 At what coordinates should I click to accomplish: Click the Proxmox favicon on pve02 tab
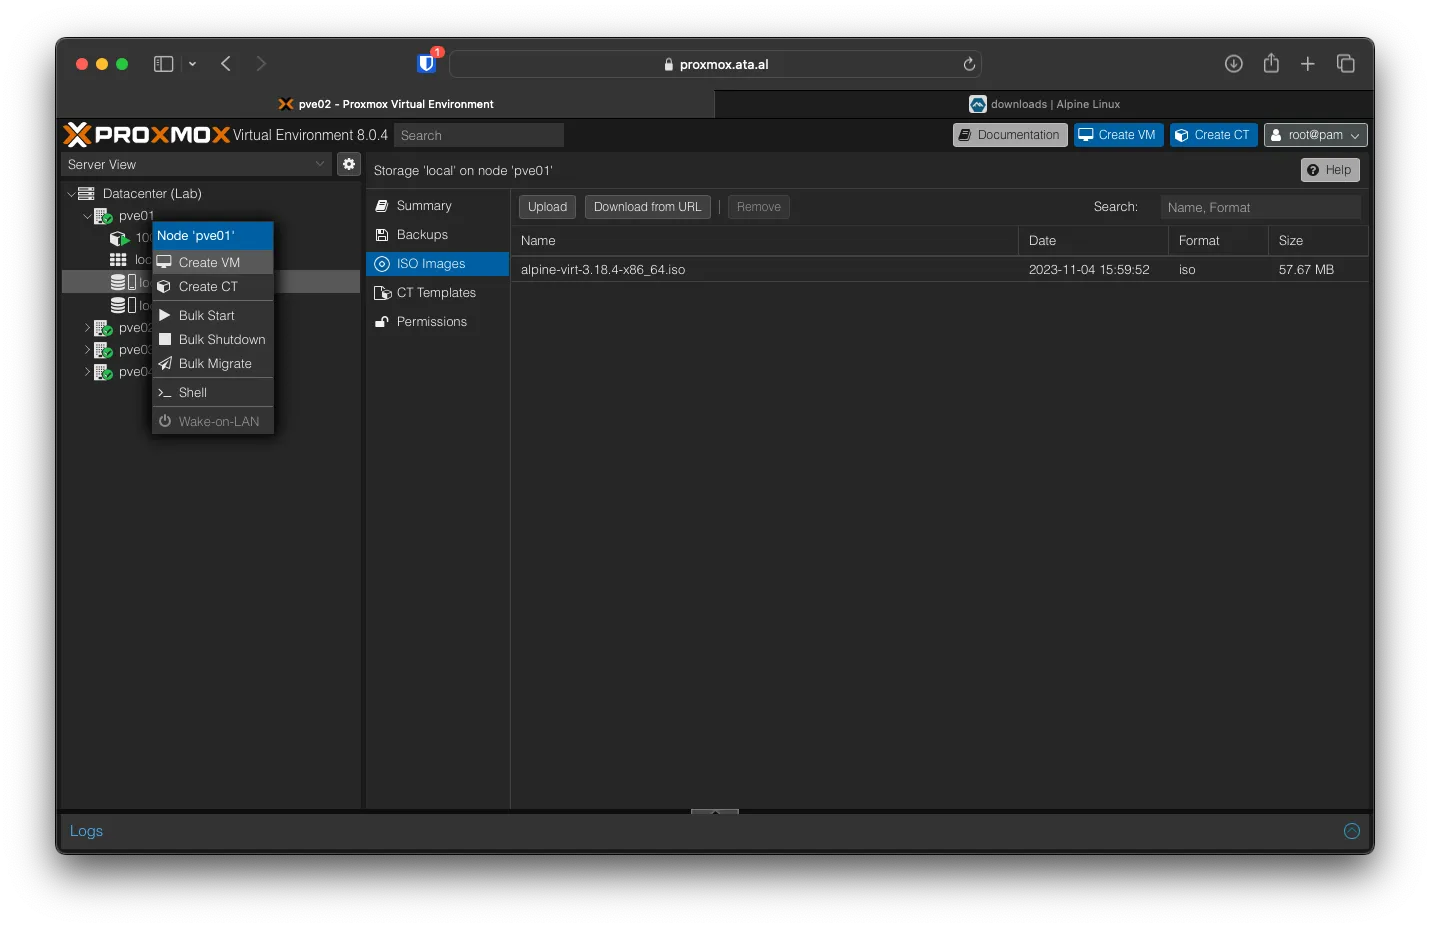click(x=286, y=104)
